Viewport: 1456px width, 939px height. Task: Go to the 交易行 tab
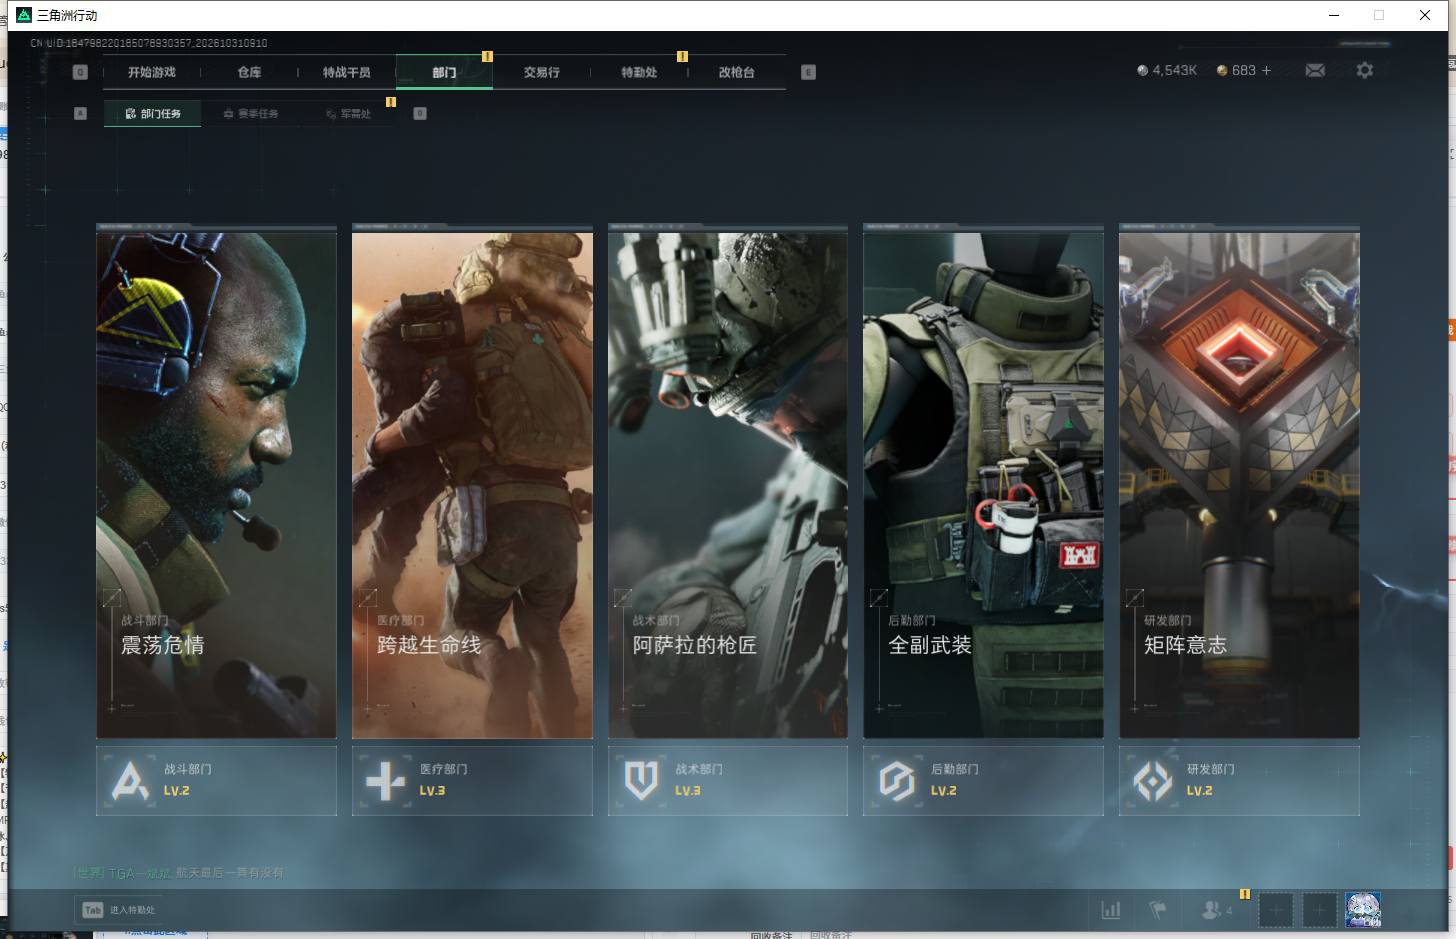[542, 72]
